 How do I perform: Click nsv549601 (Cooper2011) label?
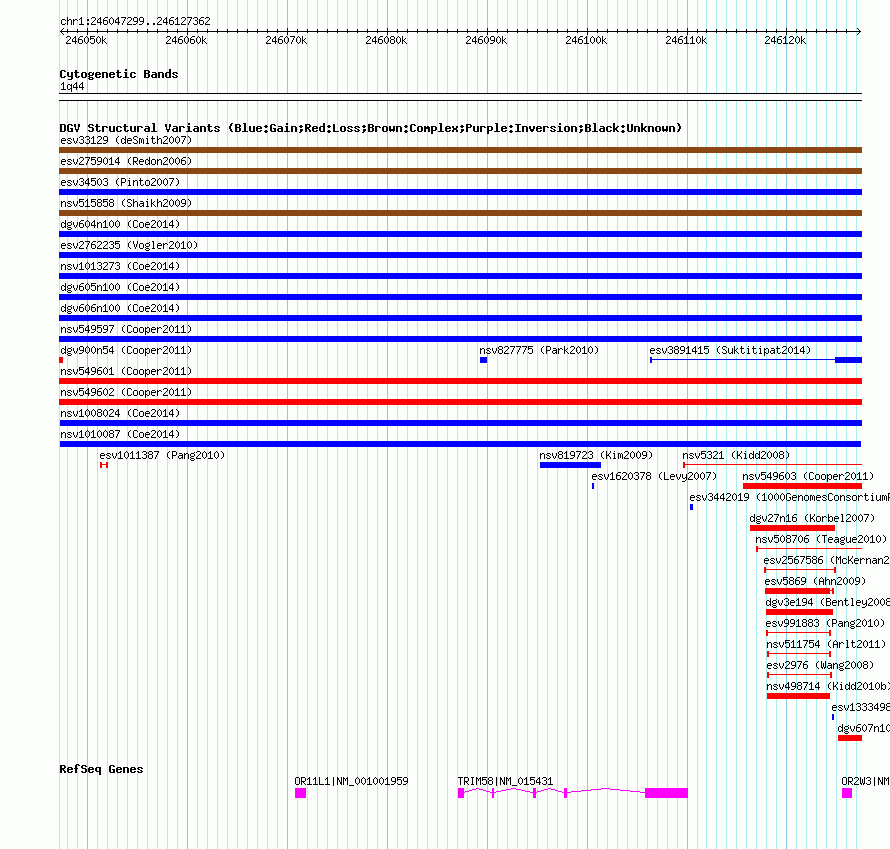pos(126,371)
